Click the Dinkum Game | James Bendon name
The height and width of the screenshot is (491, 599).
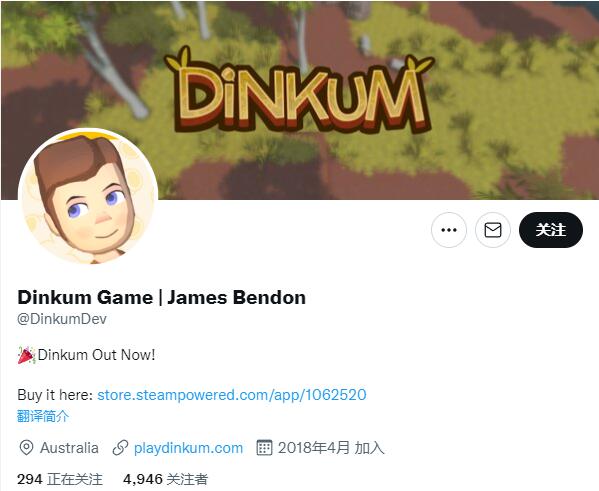[162, 297]
